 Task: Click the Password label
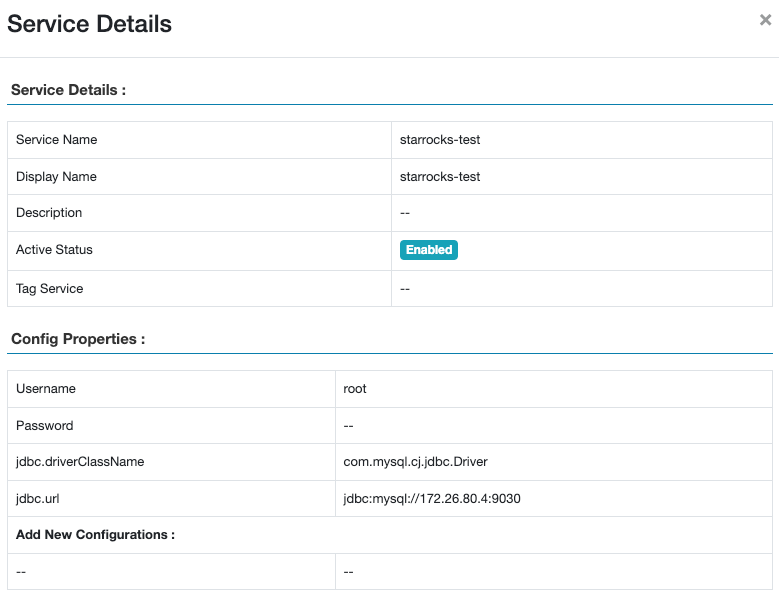pyautogui.click(x=45, y=426)
